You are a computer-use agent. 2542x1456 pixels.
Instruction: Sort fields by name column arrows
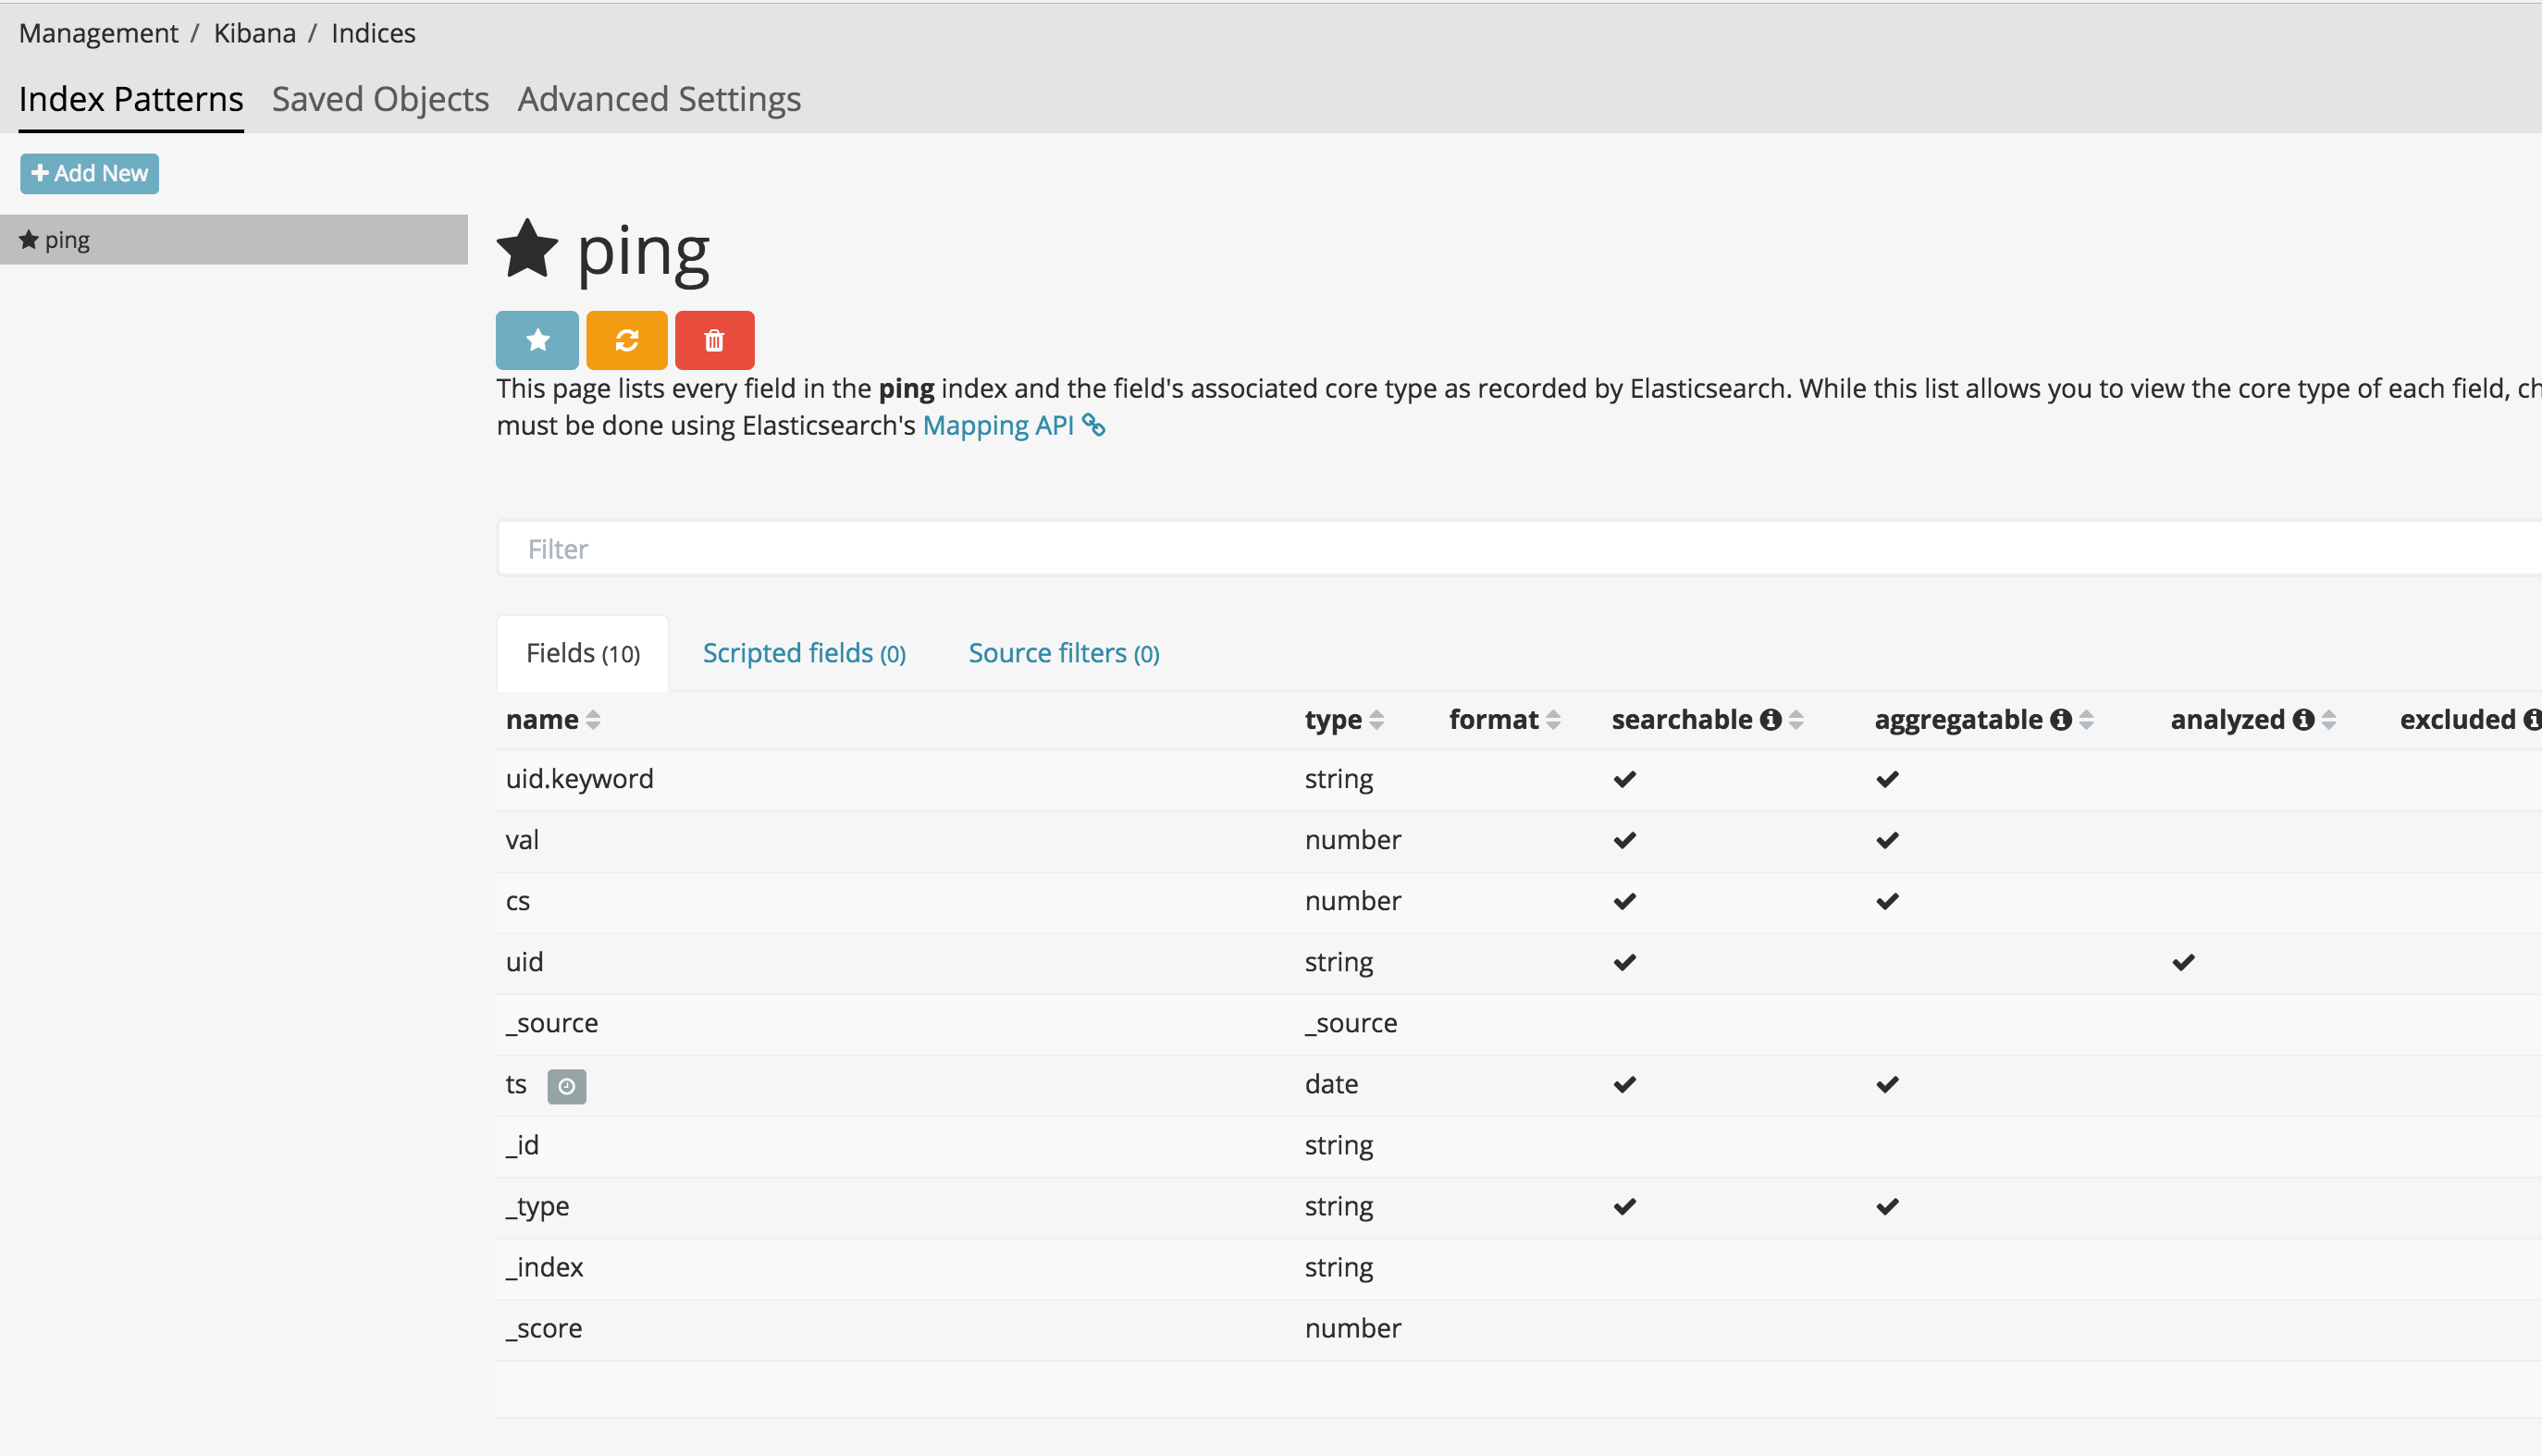click(x=593, y=720)
